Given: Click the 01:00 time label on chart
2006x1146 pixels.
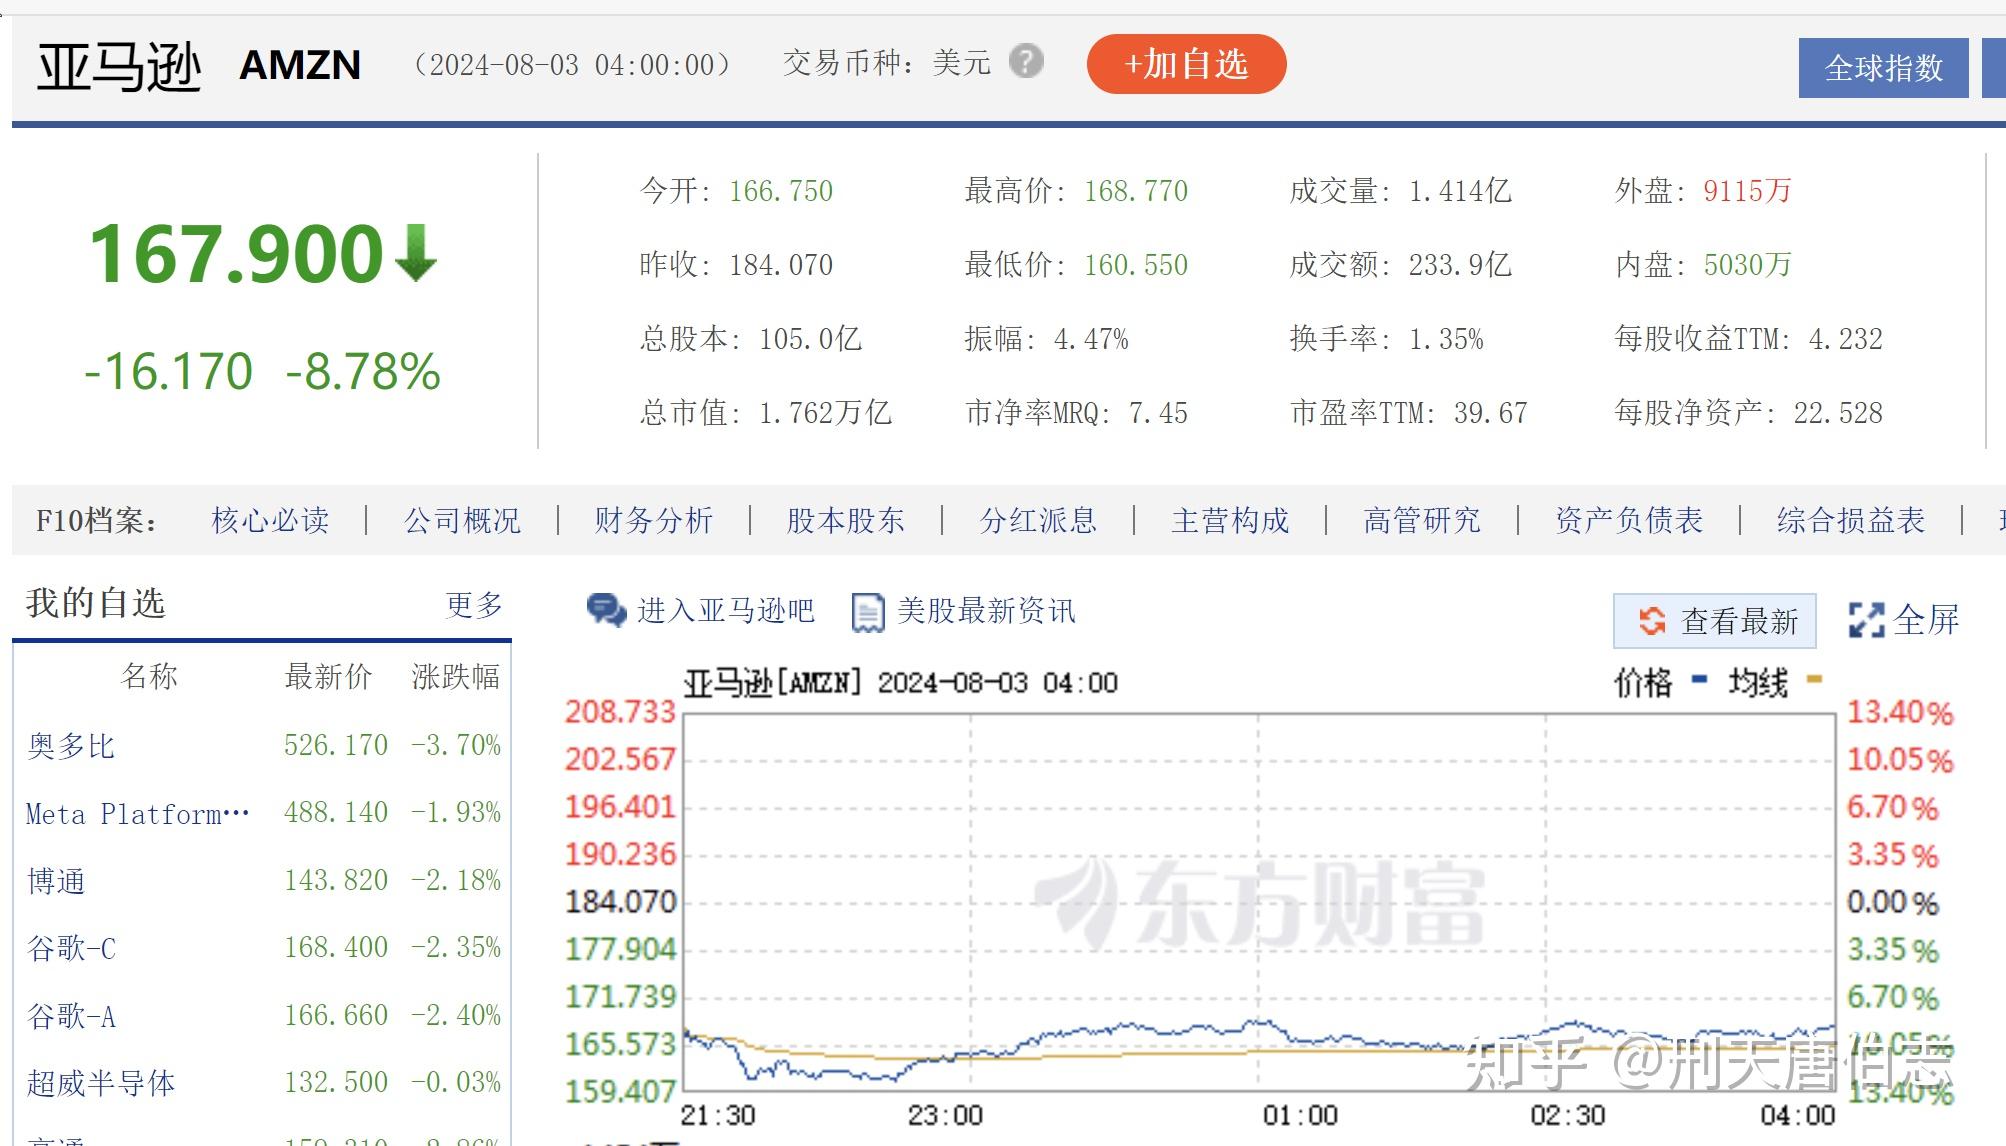Looking at the screenshot, I should [1300, 1115].
